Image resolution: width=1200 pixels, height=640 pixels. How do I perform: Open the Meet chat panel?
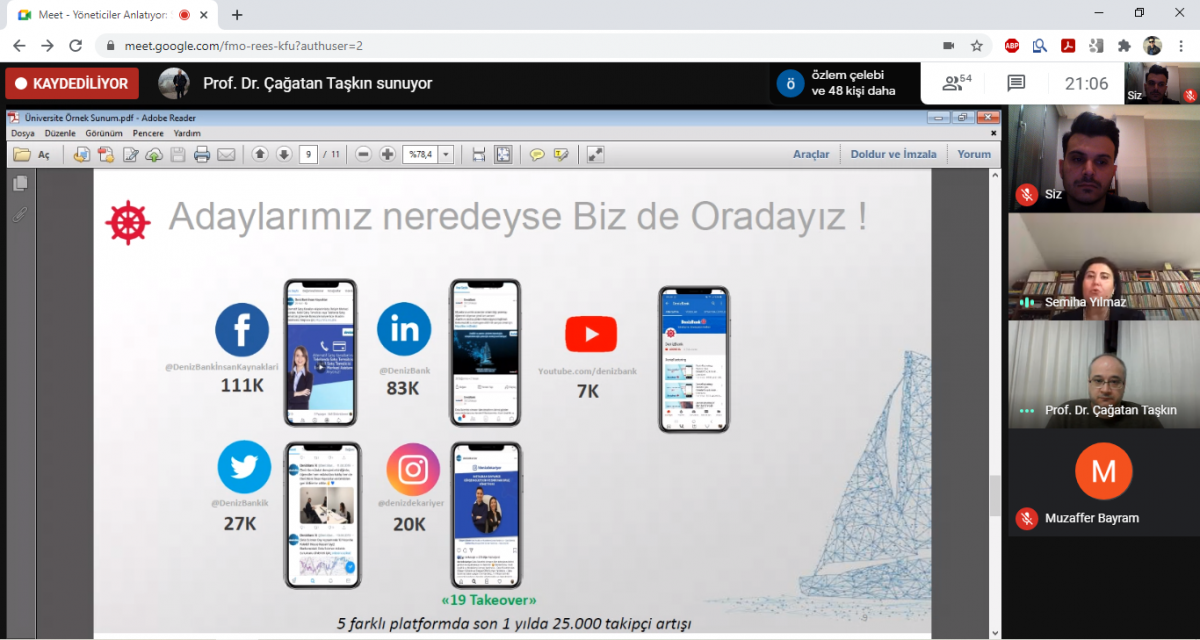click(1016, 83)
